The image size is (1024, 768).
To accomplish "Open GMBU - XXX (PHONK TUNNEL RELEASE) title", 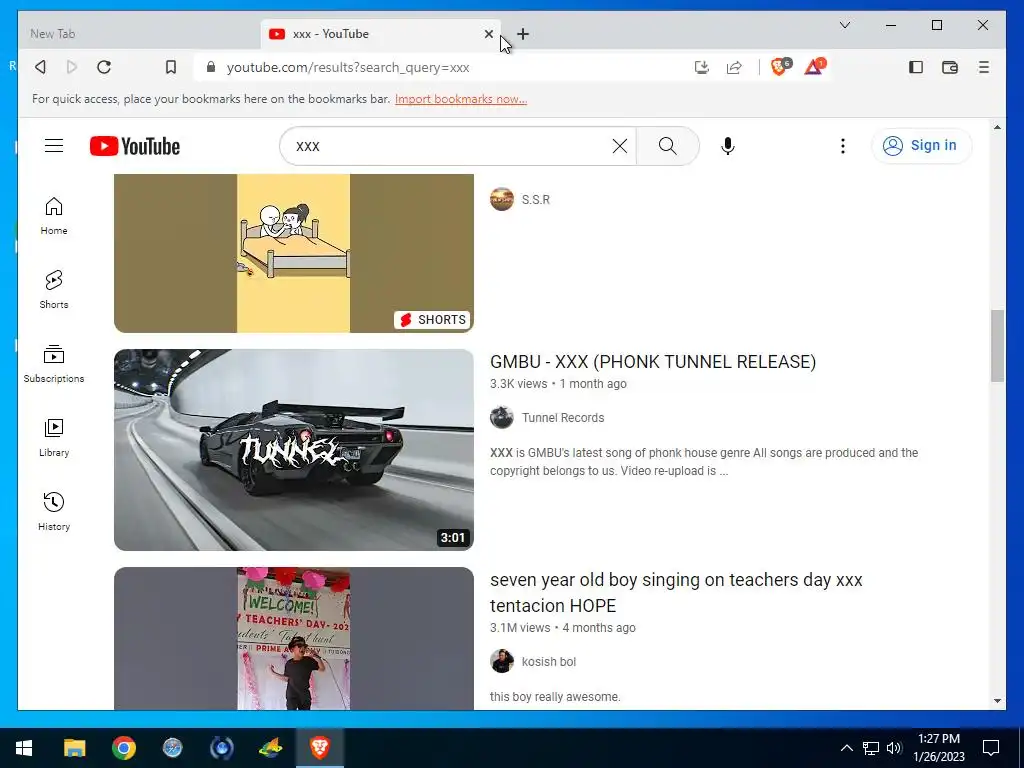I will coord(652,362).
